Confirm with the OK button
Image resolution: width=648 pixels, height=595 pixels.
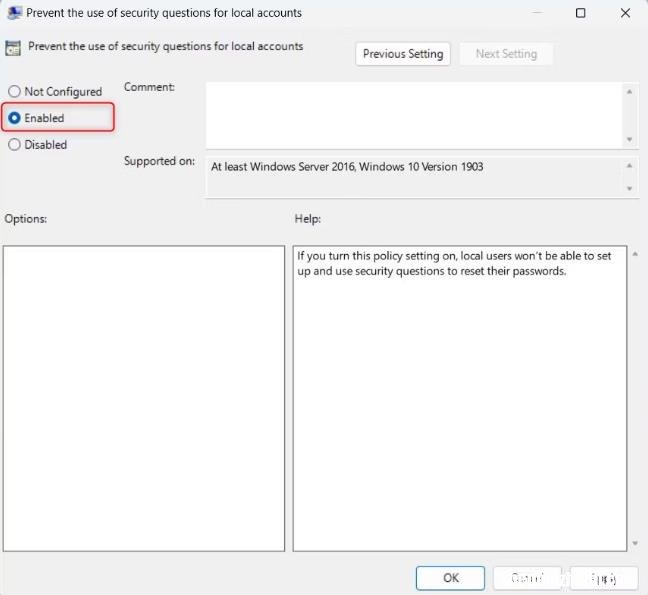(450, 578)
